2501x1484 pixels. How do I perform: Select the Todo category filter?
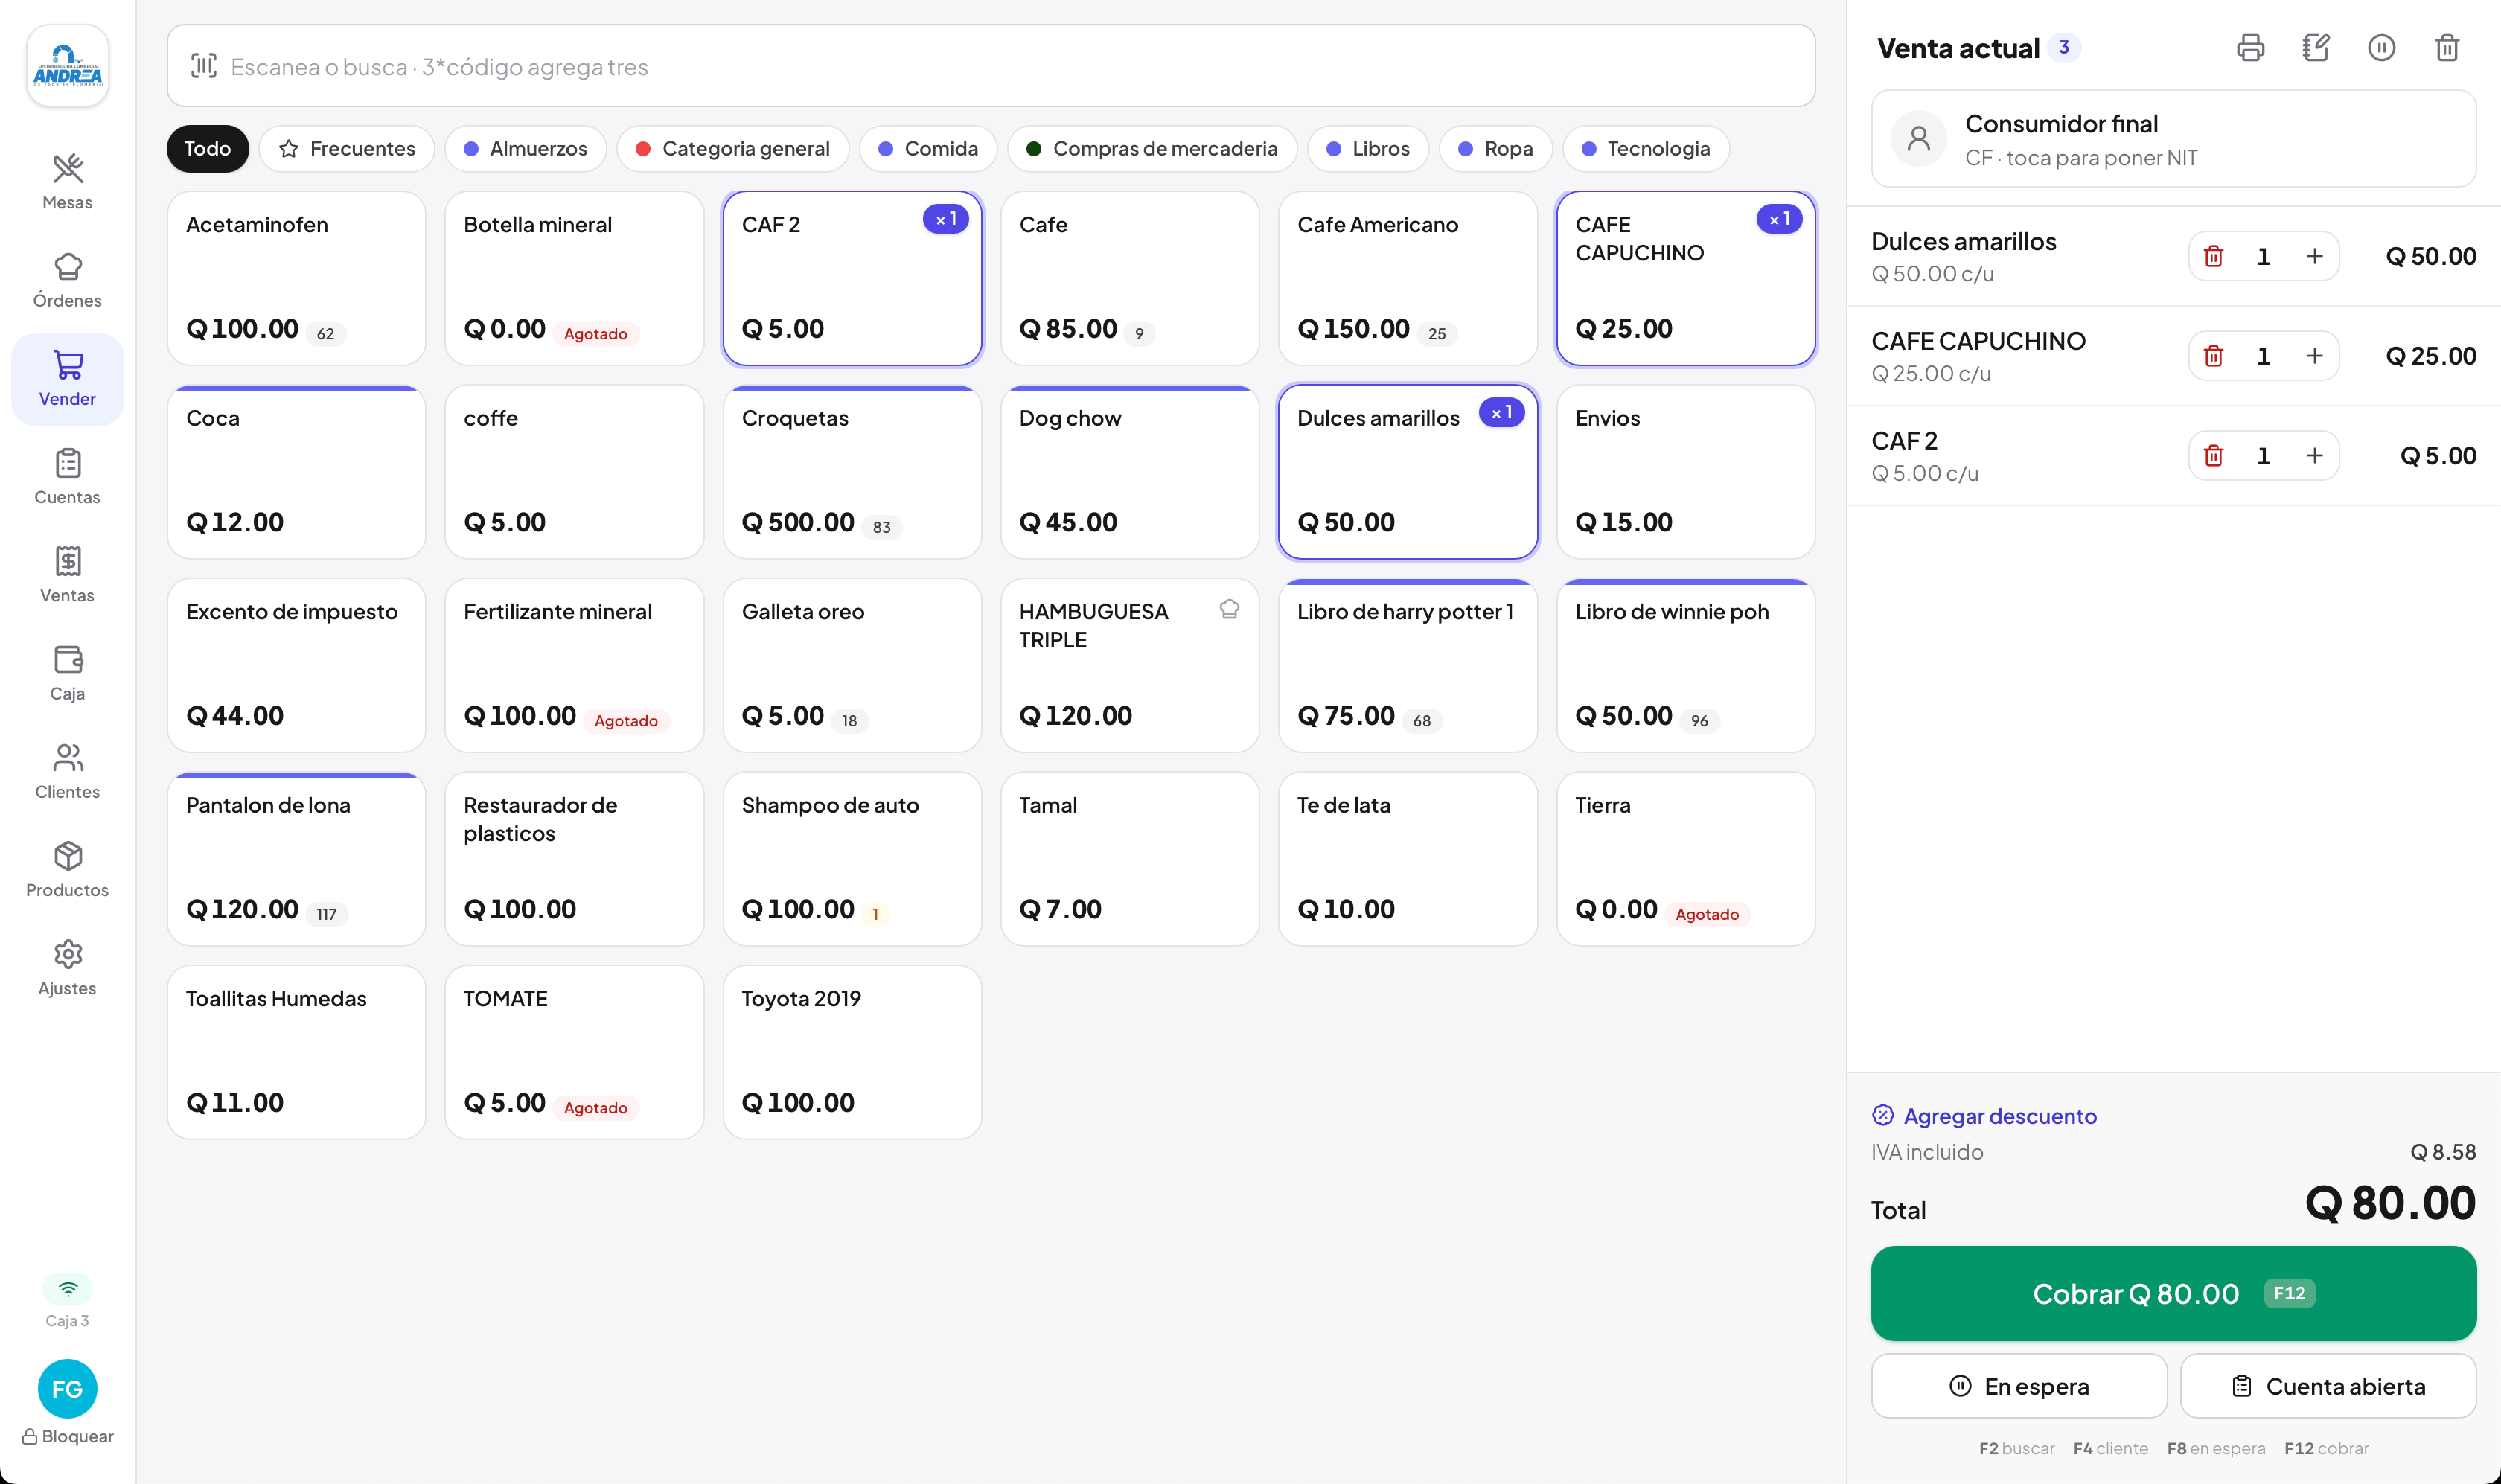click(x=208, y=149)
